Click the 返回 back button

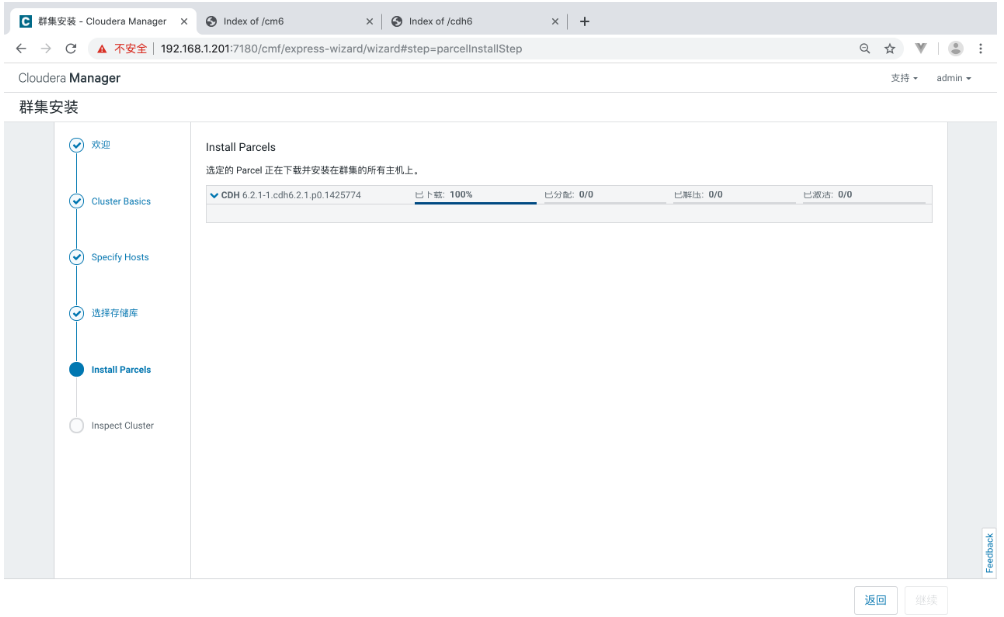tap(875, 600)
